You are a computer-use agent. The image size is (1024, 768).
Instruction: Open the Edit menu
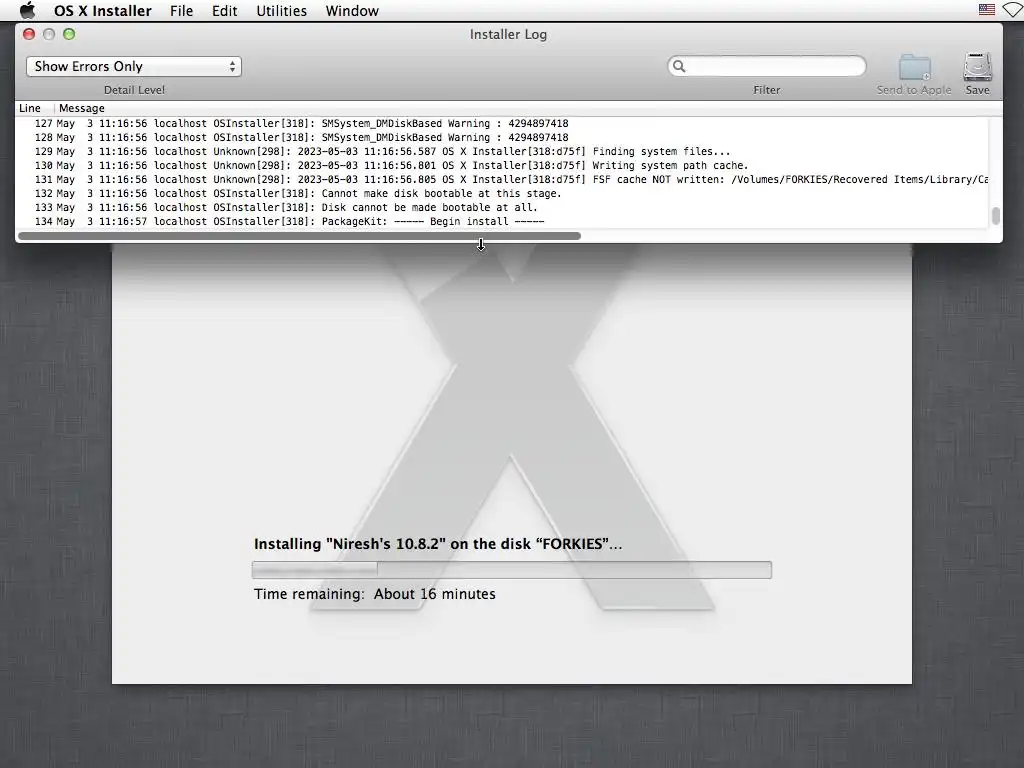coord(224,10)
